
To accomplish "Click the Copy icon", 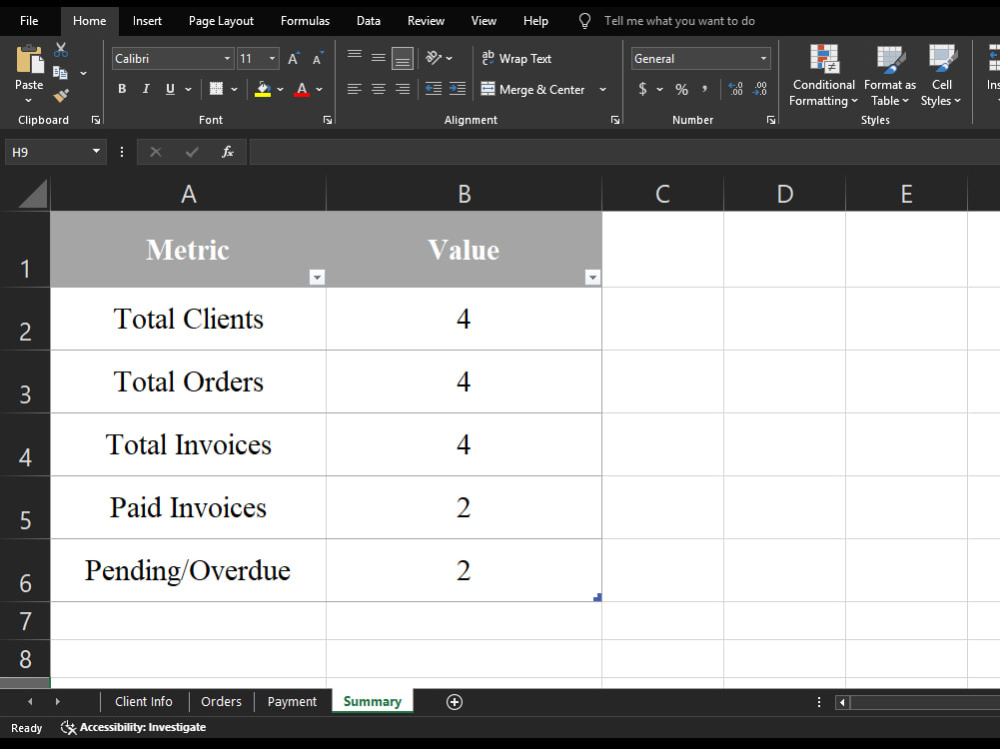I will (60, 73).
